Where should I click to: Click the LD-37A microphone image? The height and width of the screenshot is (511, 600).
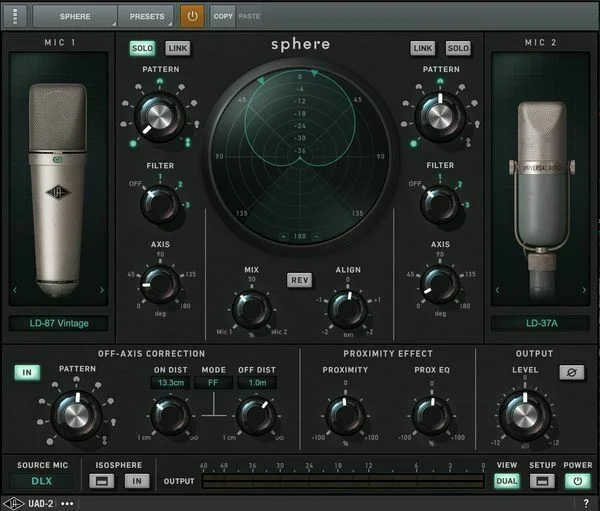(541, 199)
